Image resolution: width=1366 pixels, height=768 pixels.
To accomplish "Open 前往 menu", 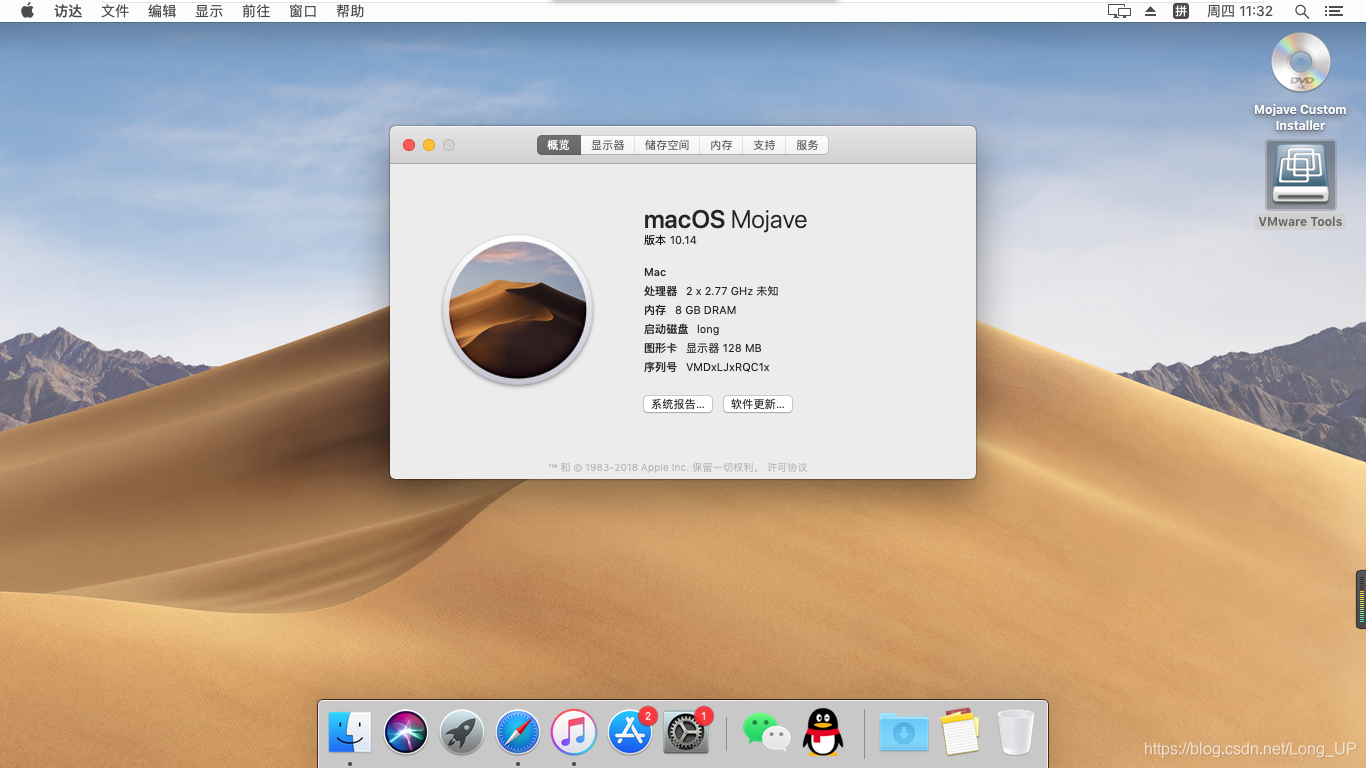I will (256, 11).
